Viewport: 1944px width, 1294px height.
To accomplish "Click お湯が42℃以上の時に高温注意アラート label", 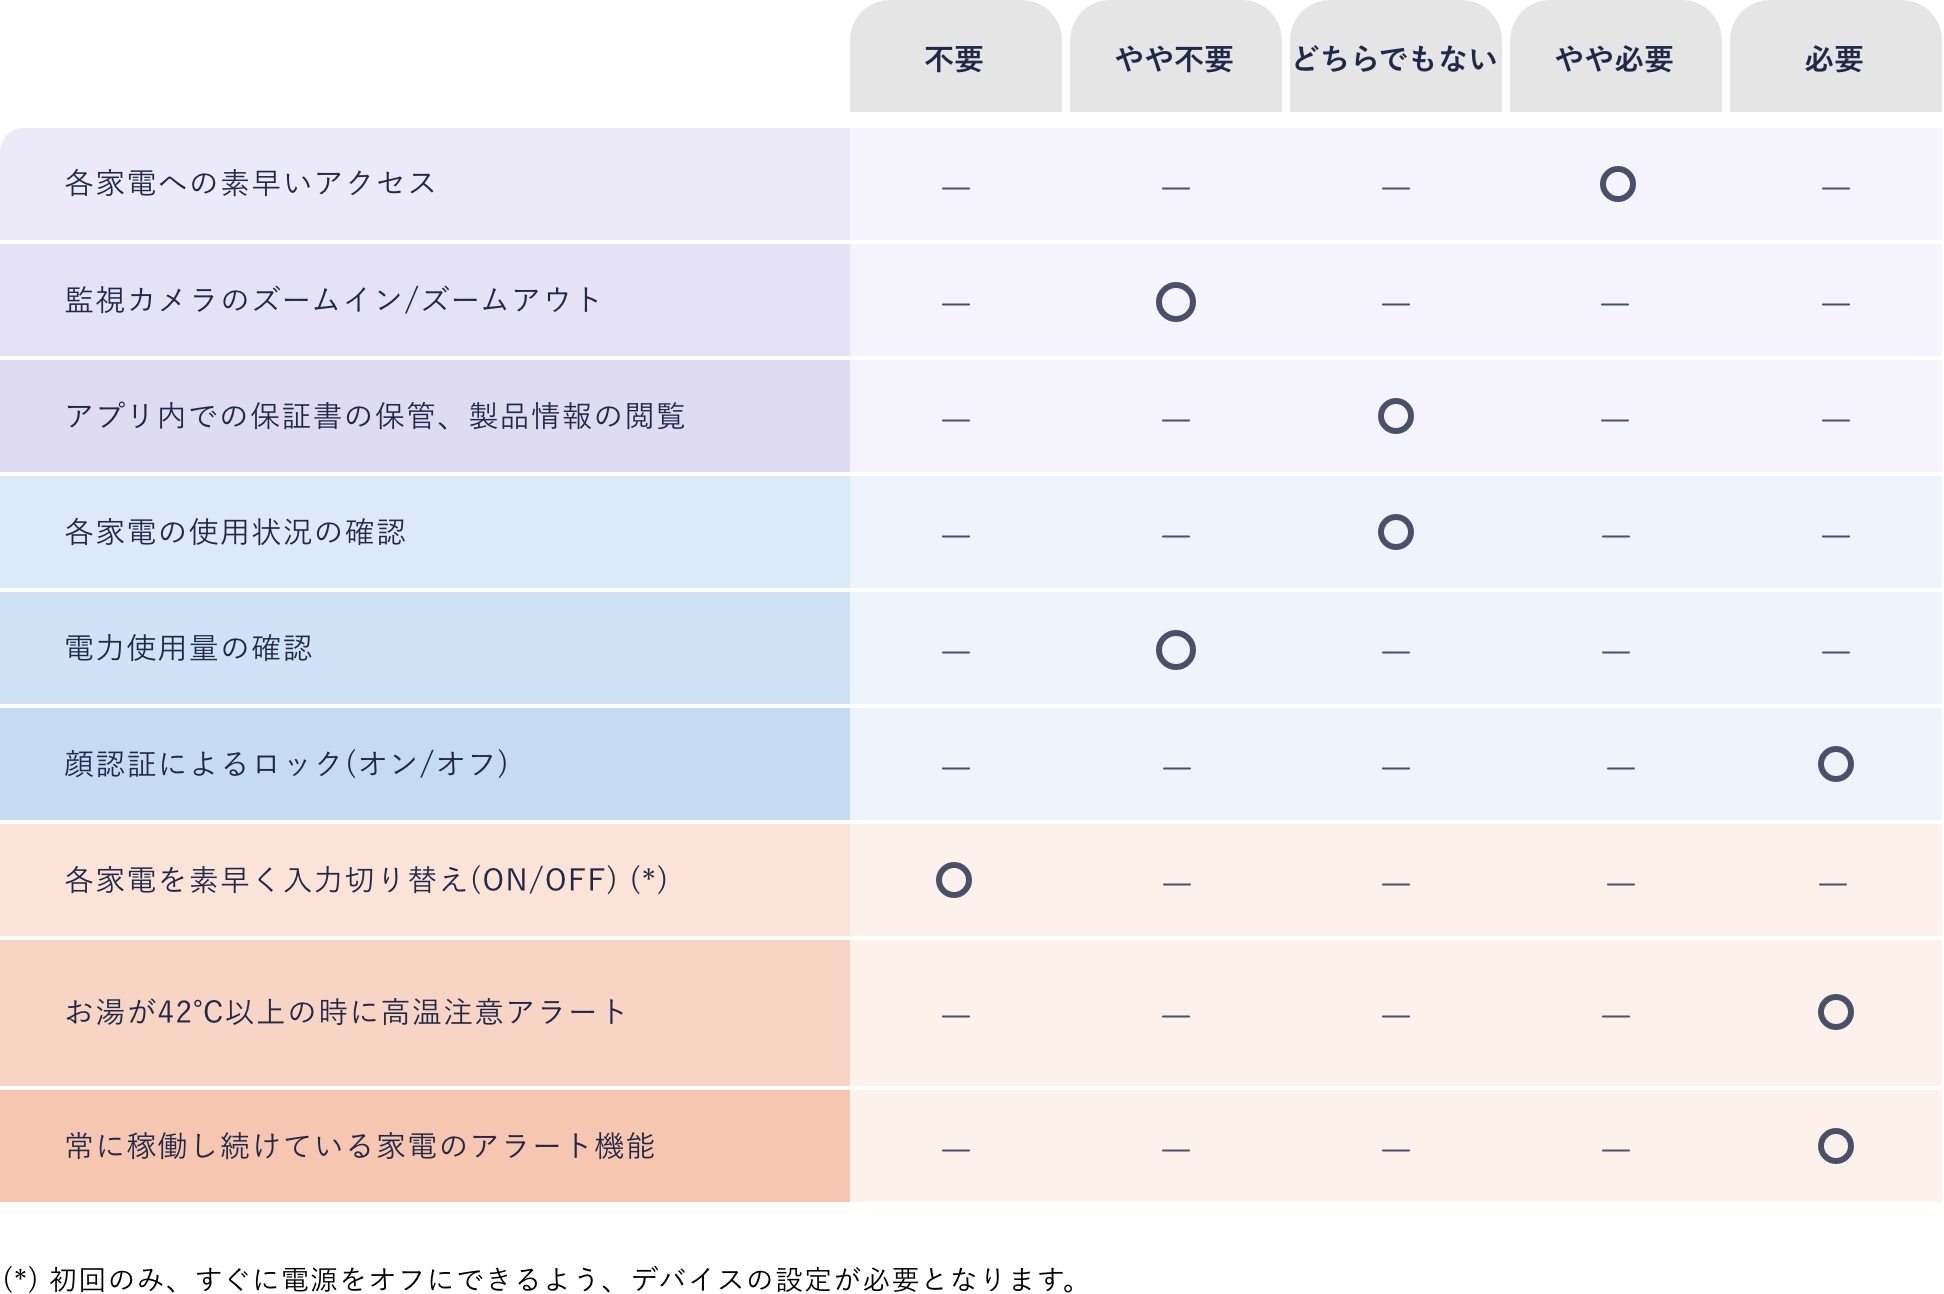I will coord(345,1013).
